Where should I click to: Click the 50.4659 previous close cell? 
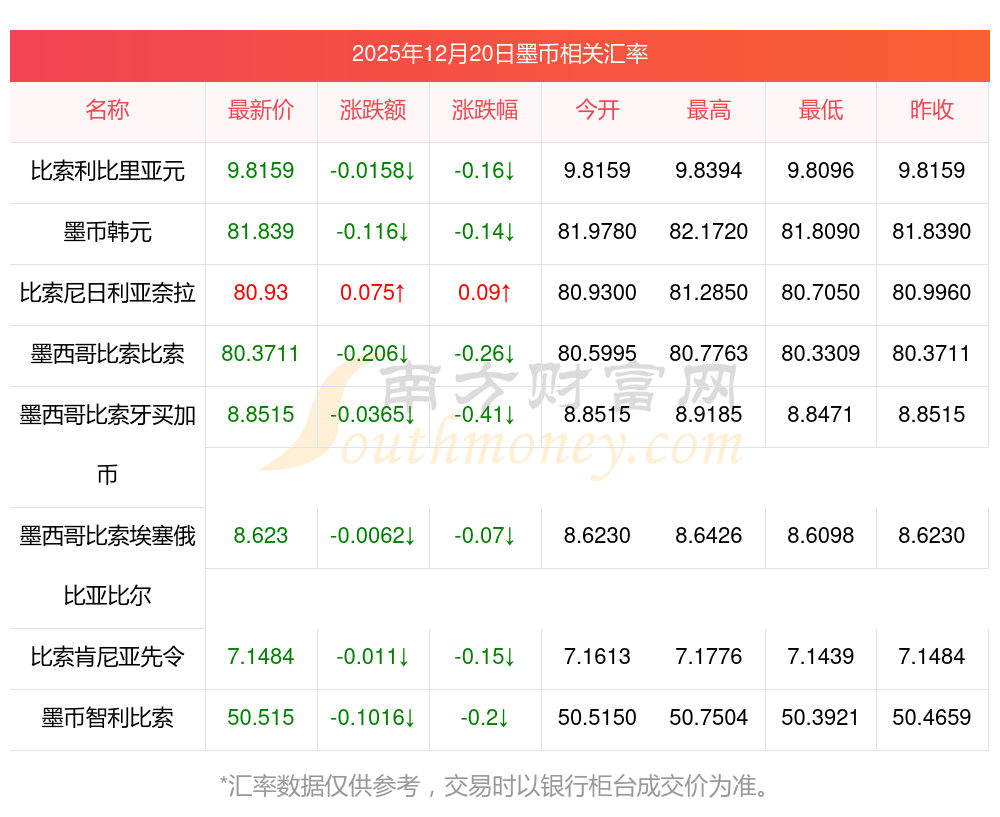tap(932, 718)
